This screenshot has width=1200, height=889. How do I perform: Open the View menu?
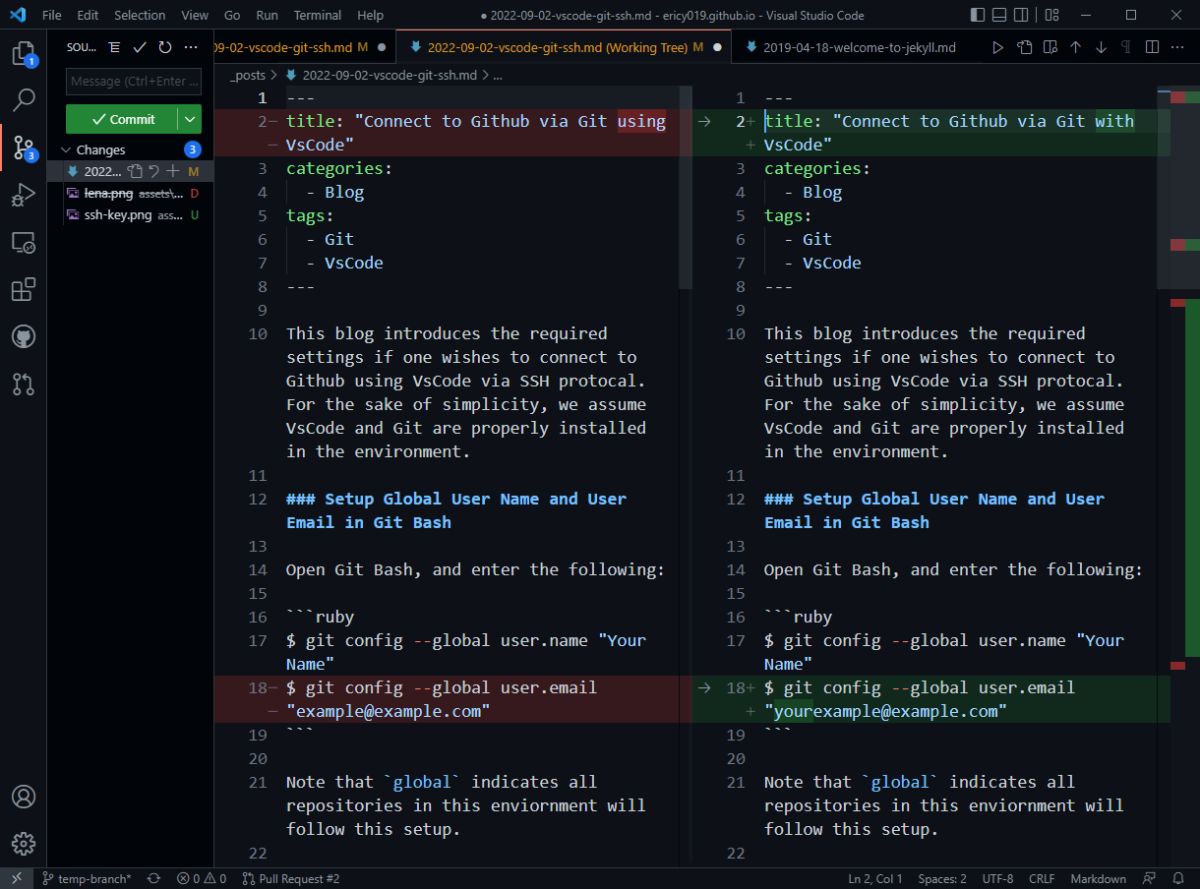195,15
